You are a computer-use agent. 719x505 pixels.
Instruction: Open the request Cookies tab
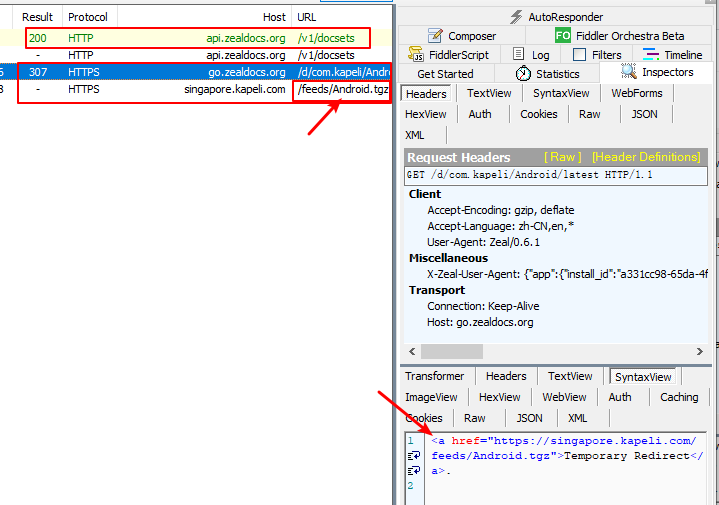pos(538,114)
